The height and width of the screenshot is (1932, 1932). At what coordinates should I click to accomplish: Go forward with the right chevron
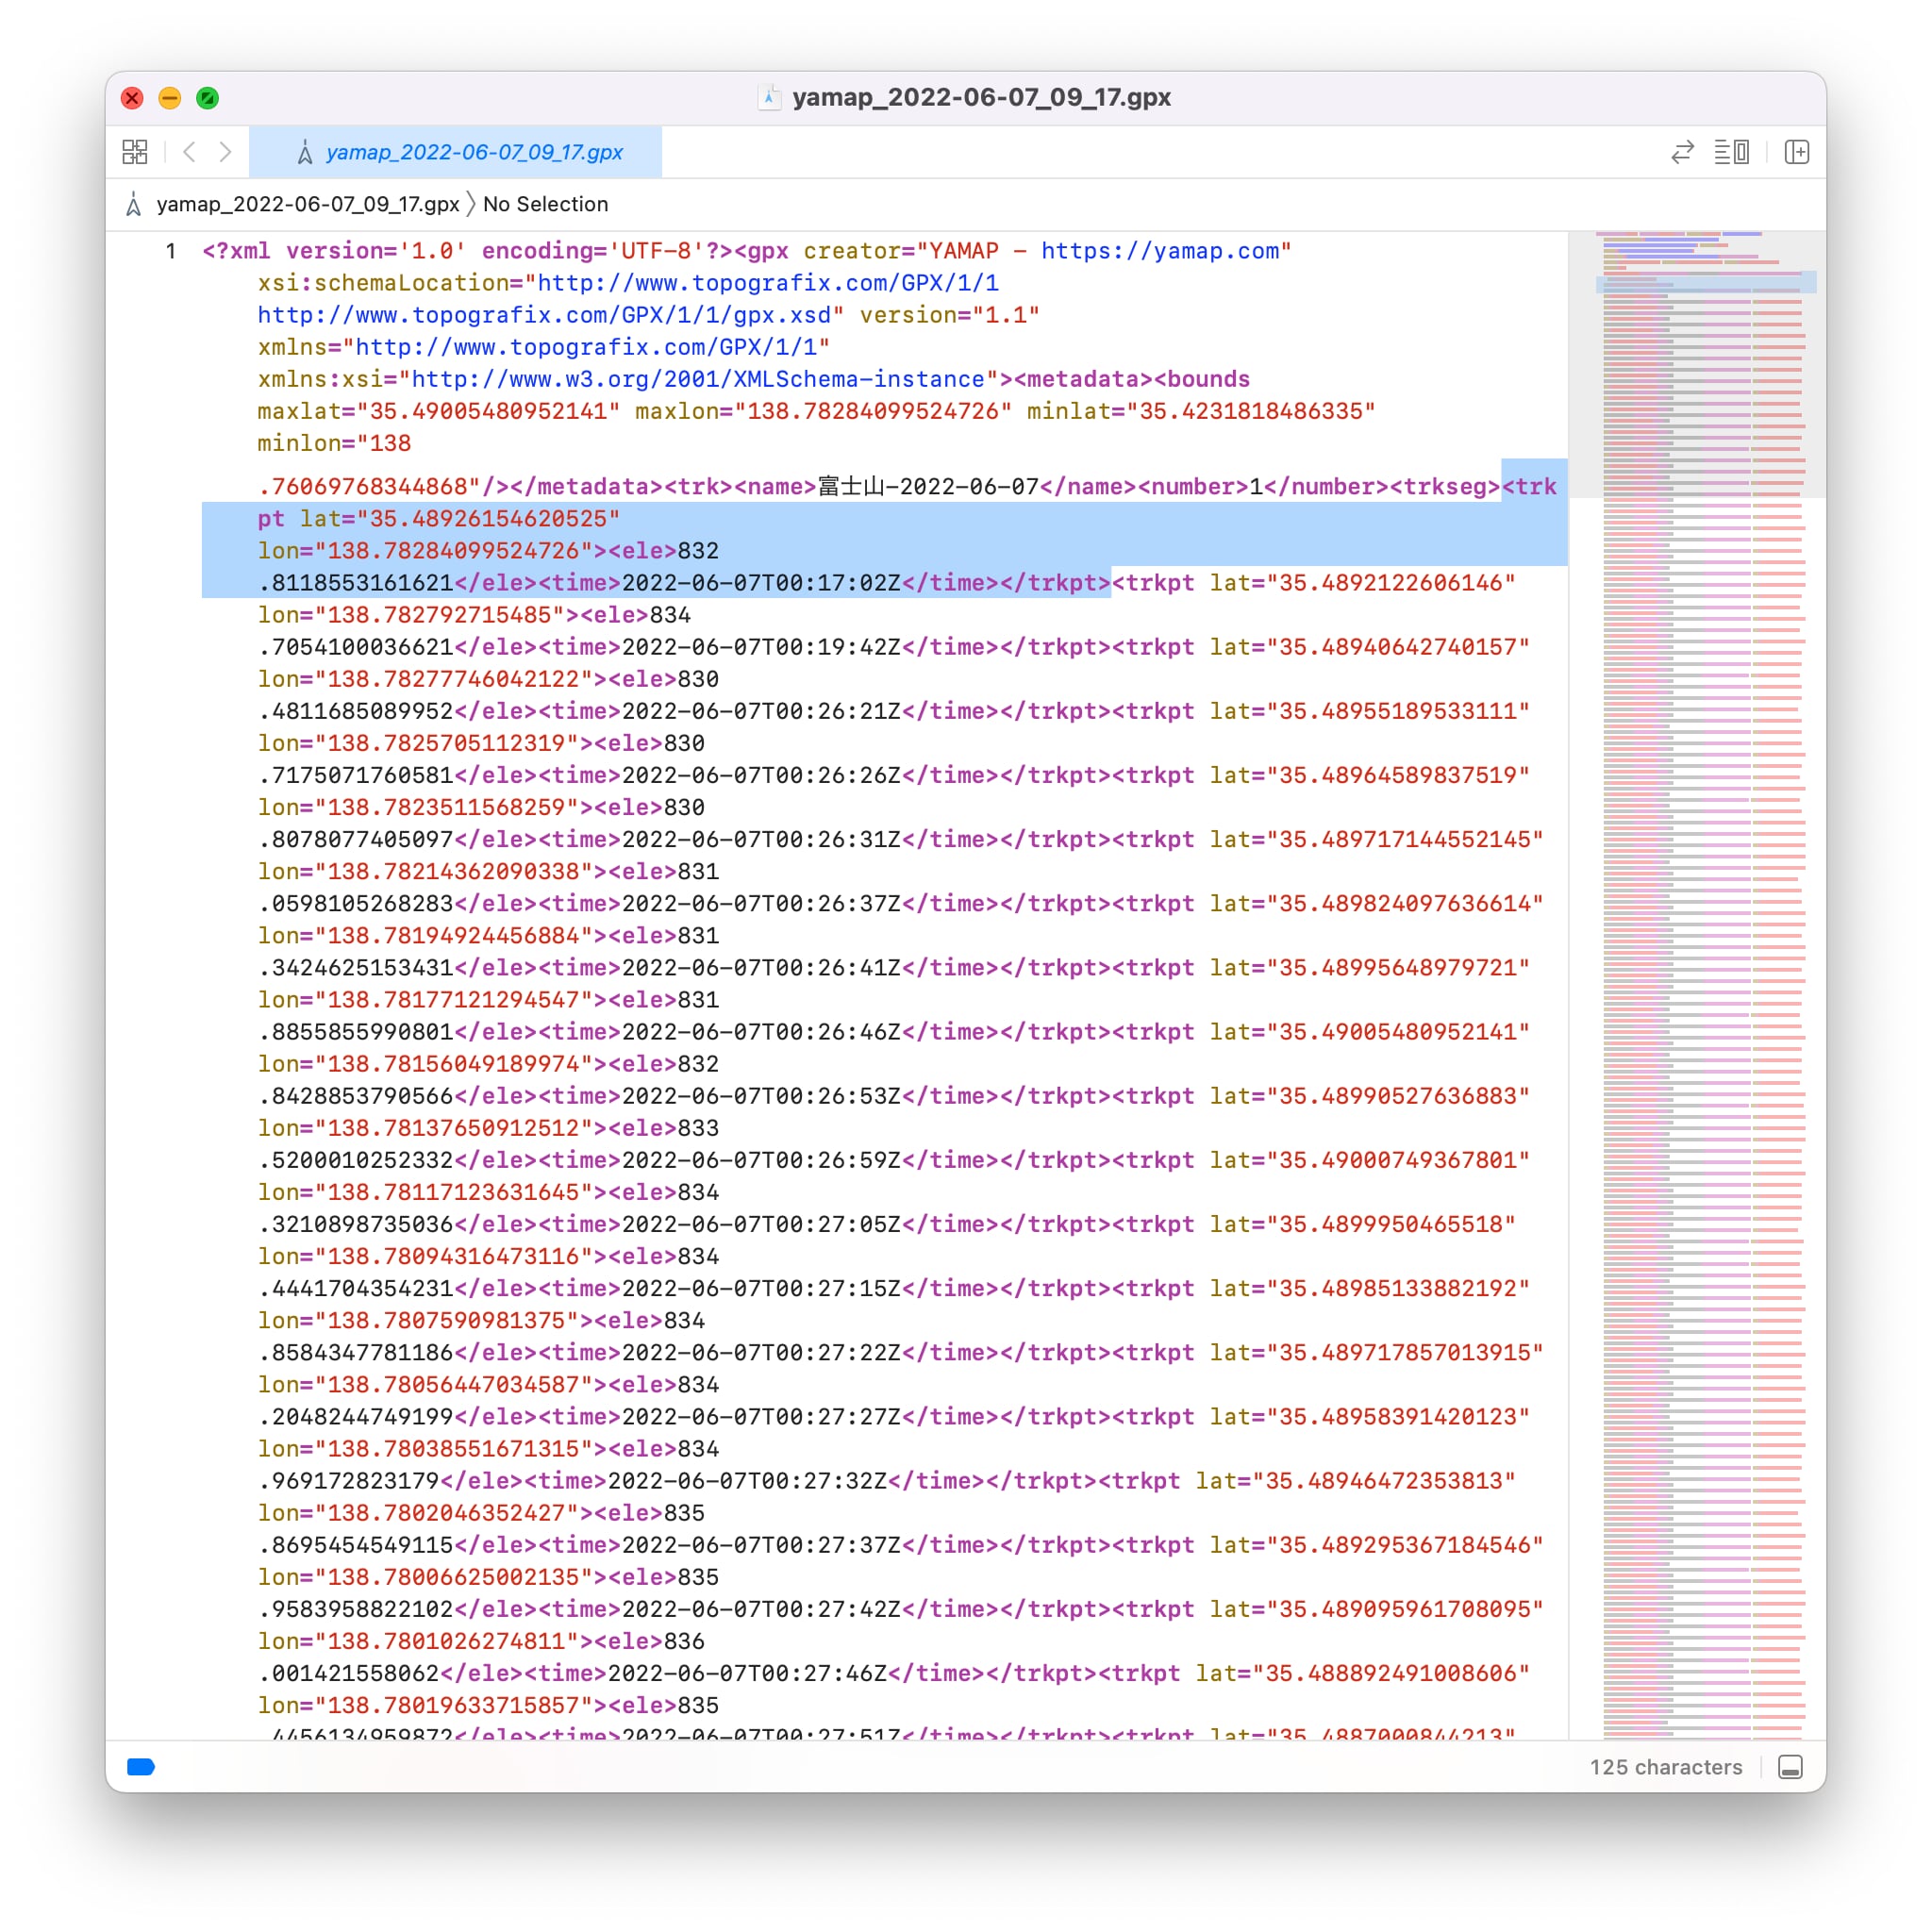tap(226, 152)
